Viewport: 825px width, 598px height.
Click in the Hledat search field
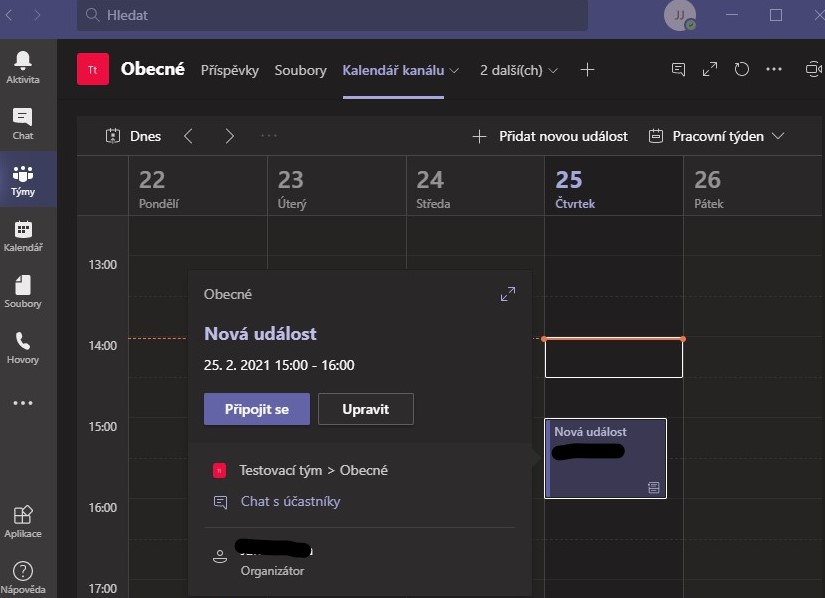pos(333,15)
